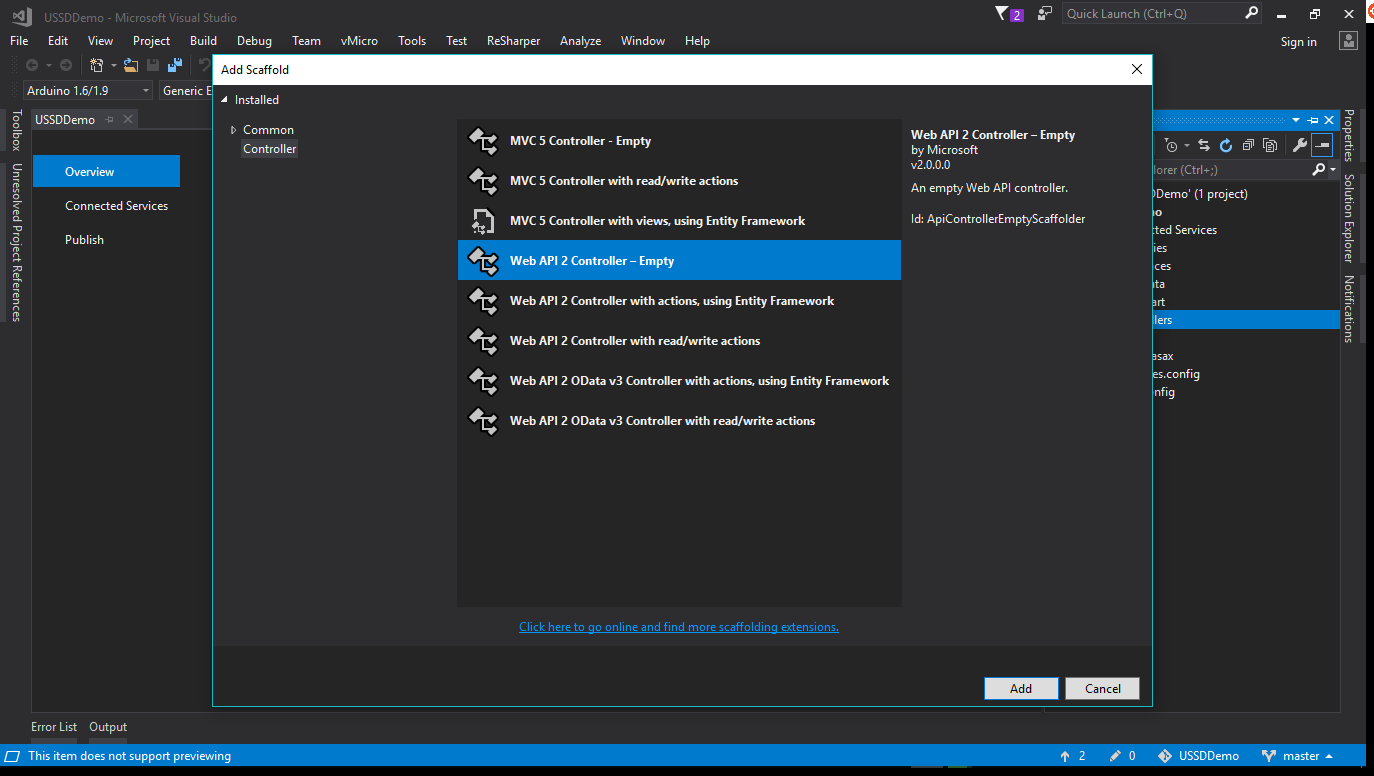Image resolution: width=1374 pixels, height=776 pixels.
Task: Toggle the Preview Selected Items button
Action: coord(1322,145)
